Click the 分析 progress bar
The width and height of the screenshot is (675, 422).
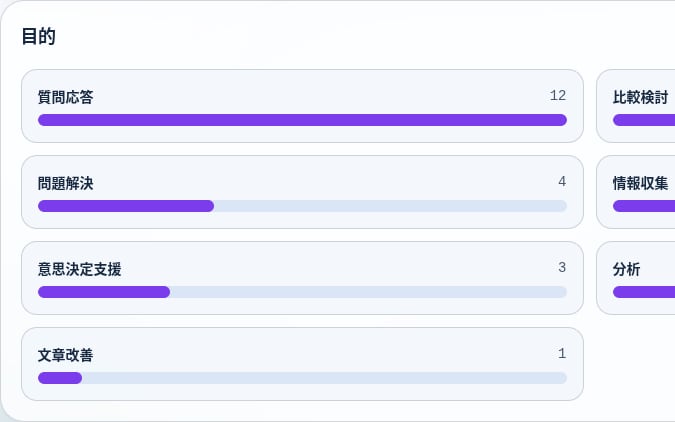(x=644, y=292)
